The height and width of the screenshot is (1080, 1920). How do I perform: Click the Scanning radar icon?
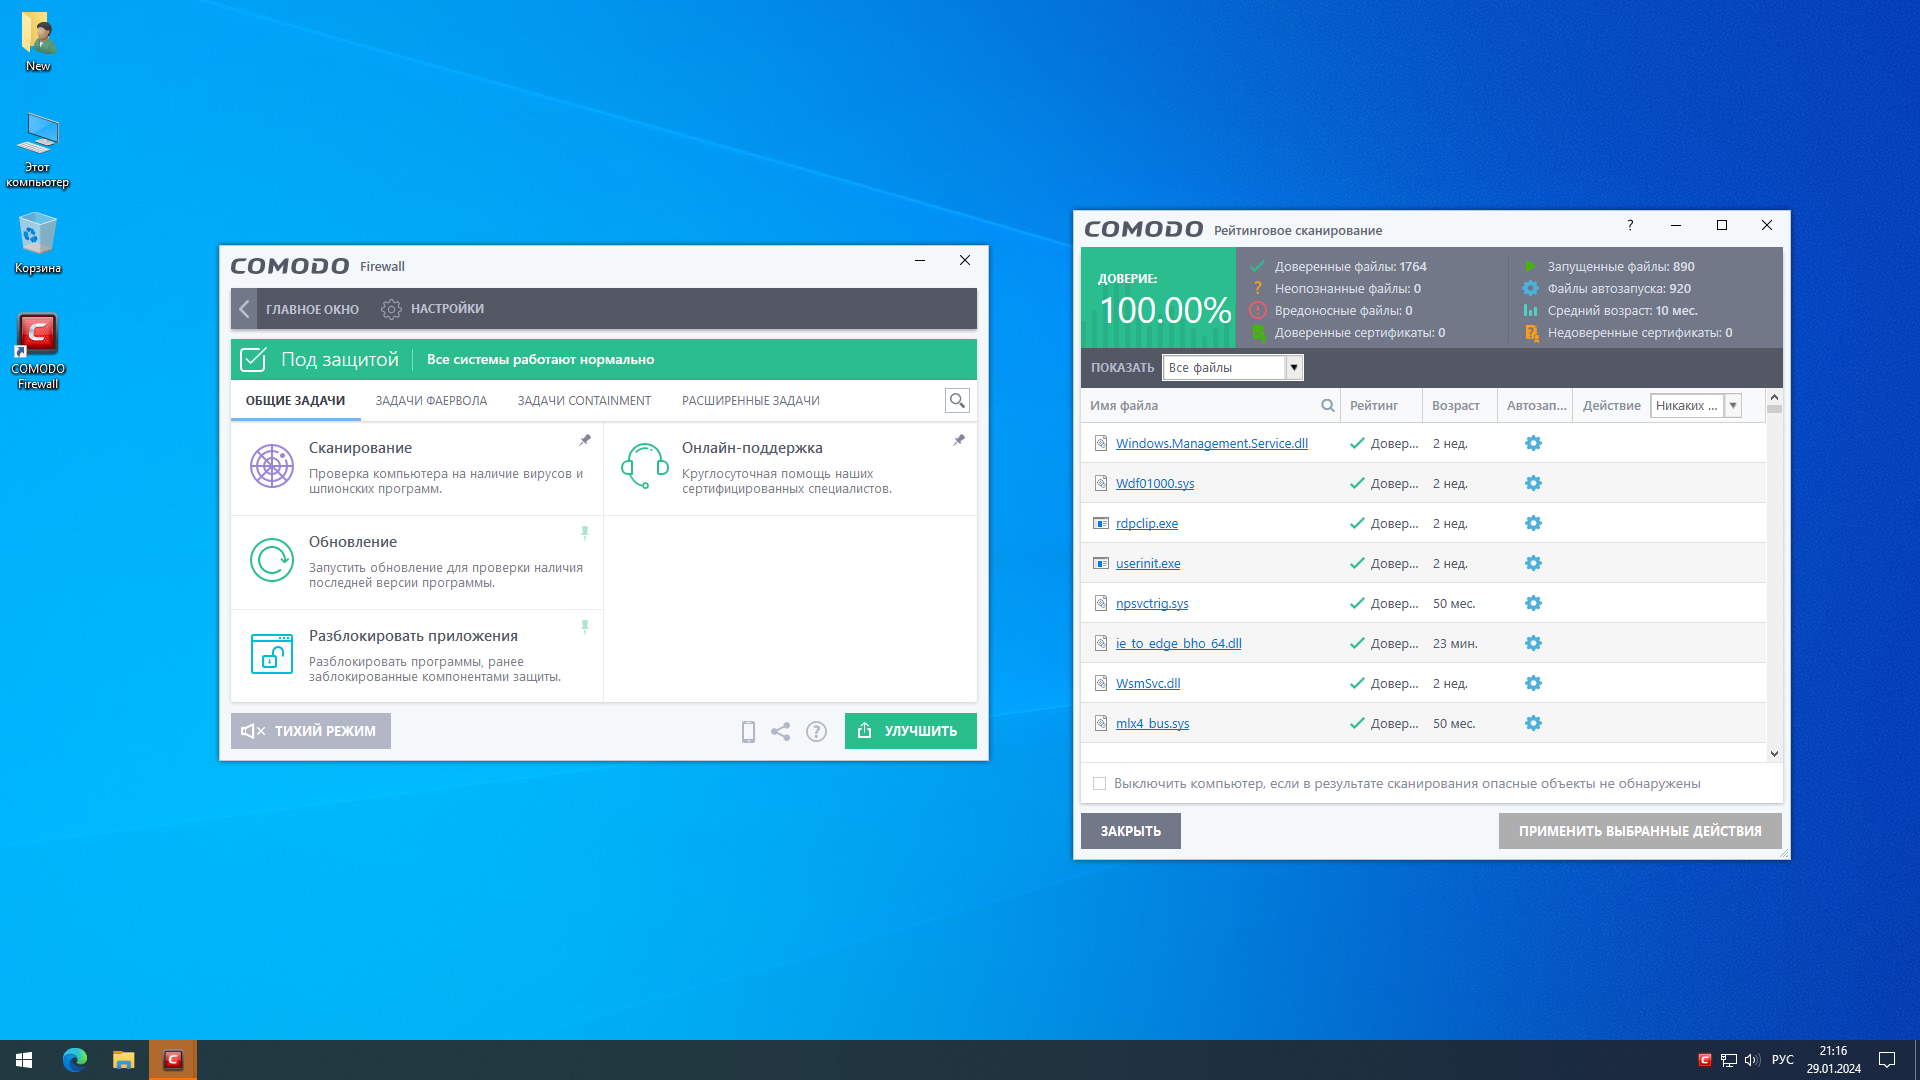[x=272, y=466]
